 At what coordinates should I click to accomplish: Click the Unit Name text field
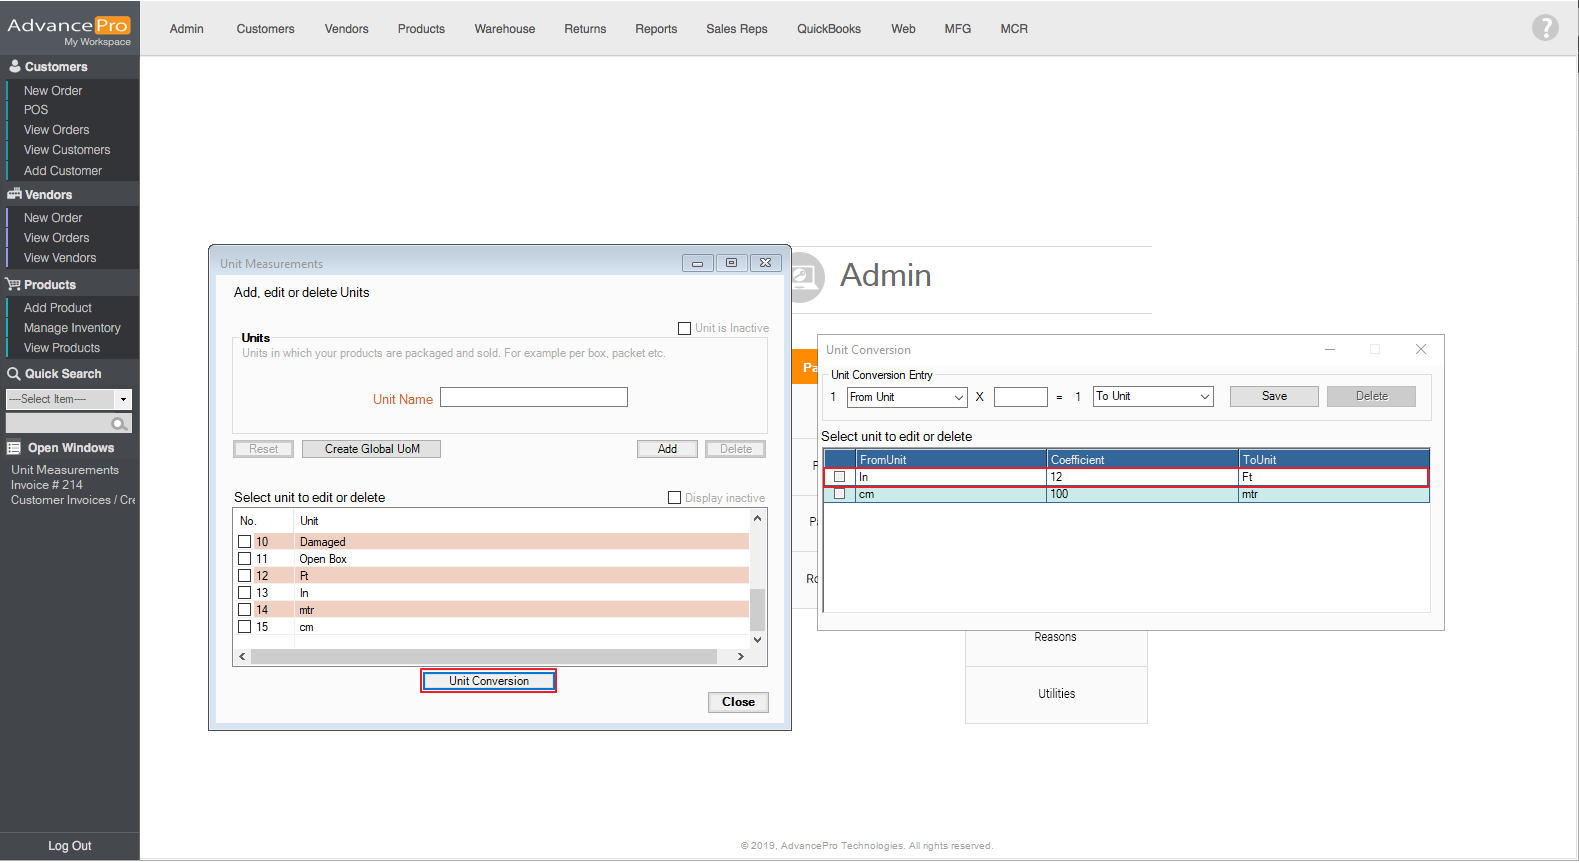[533, 398]
